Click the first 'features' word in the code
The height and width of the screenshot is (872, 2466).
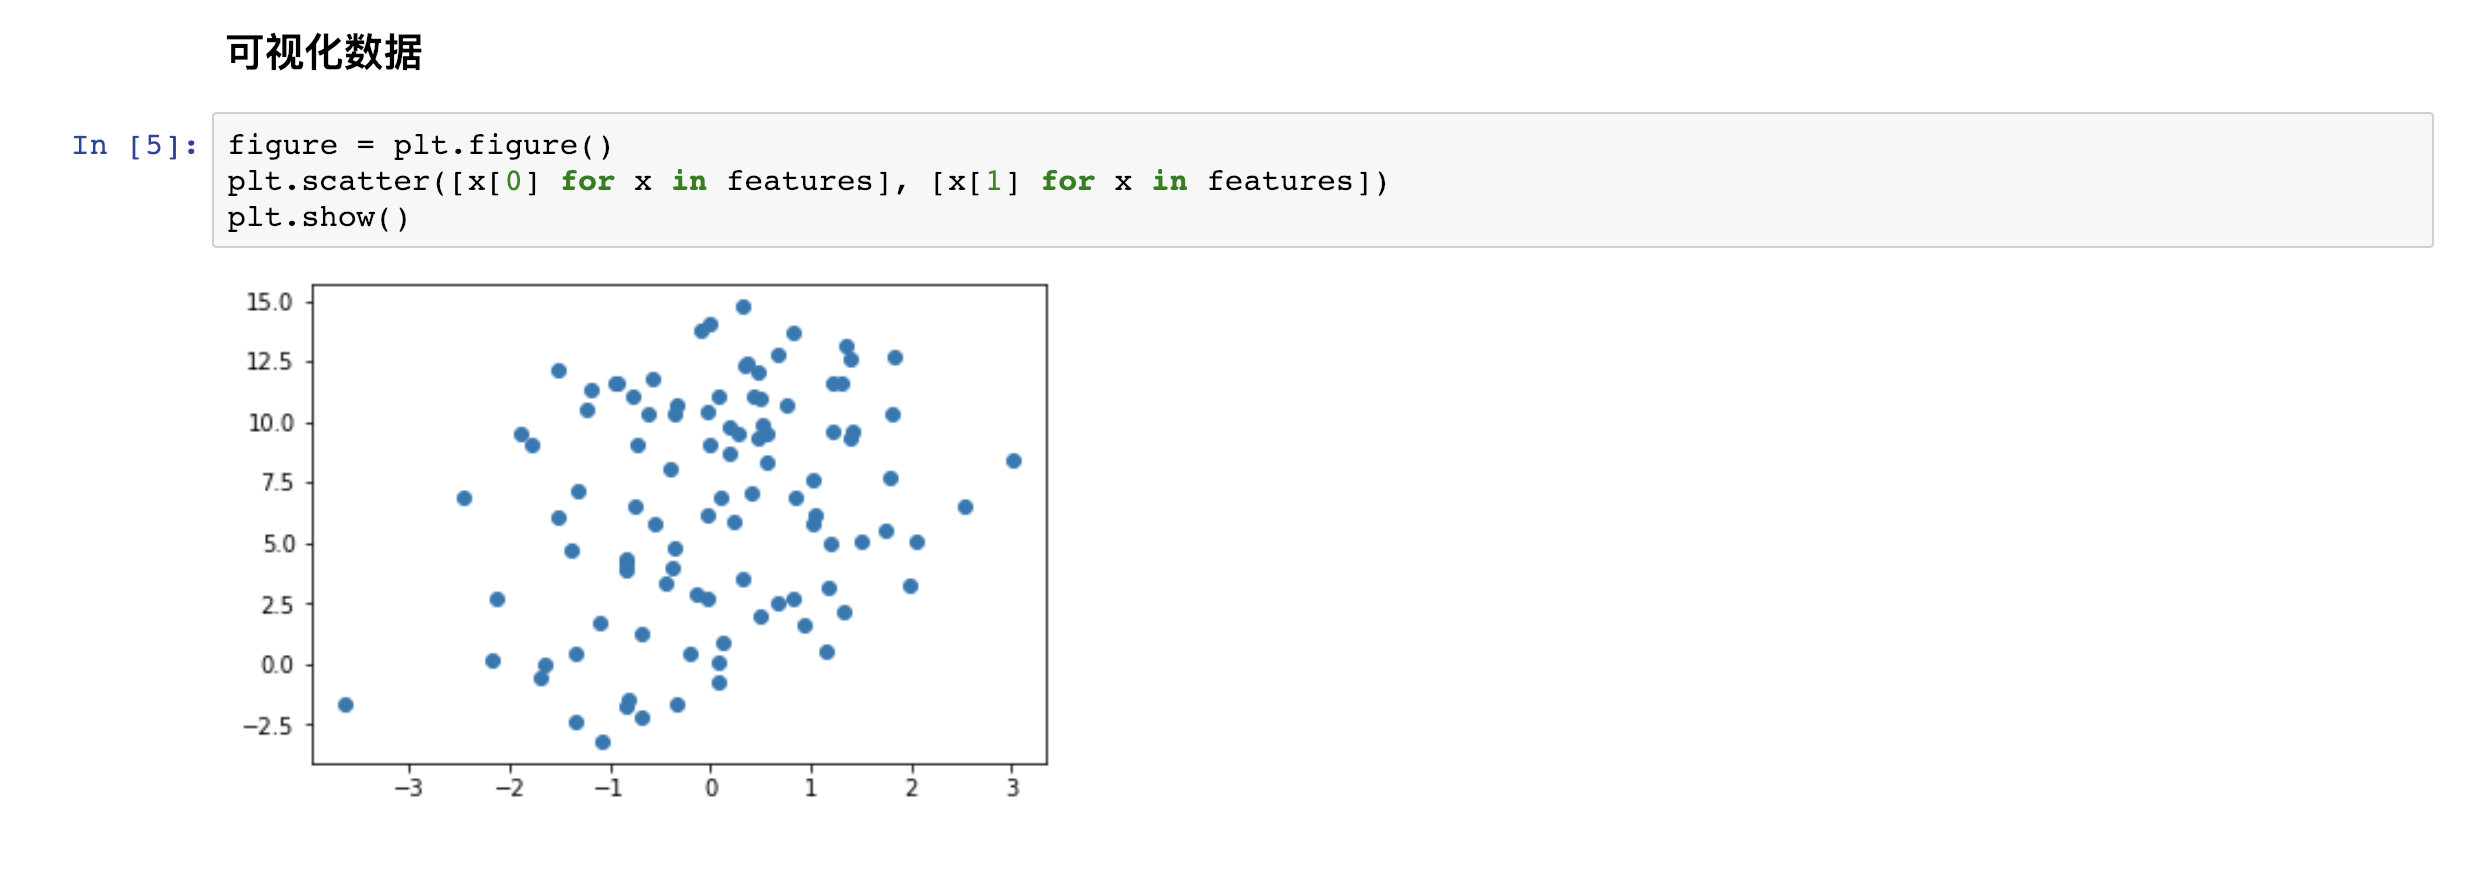pyautogui.click(x=800, y=182)
